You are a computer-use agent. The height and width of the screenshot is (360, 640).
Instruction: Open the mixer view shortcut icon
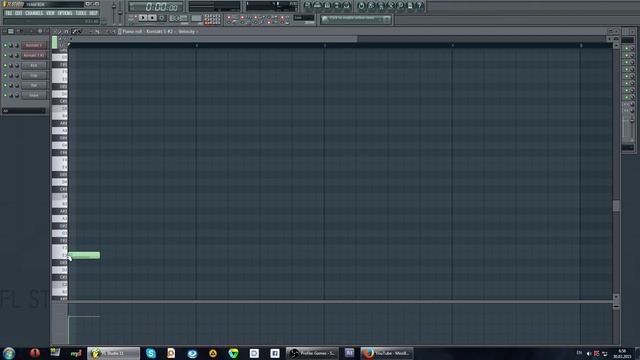(347, 6)
